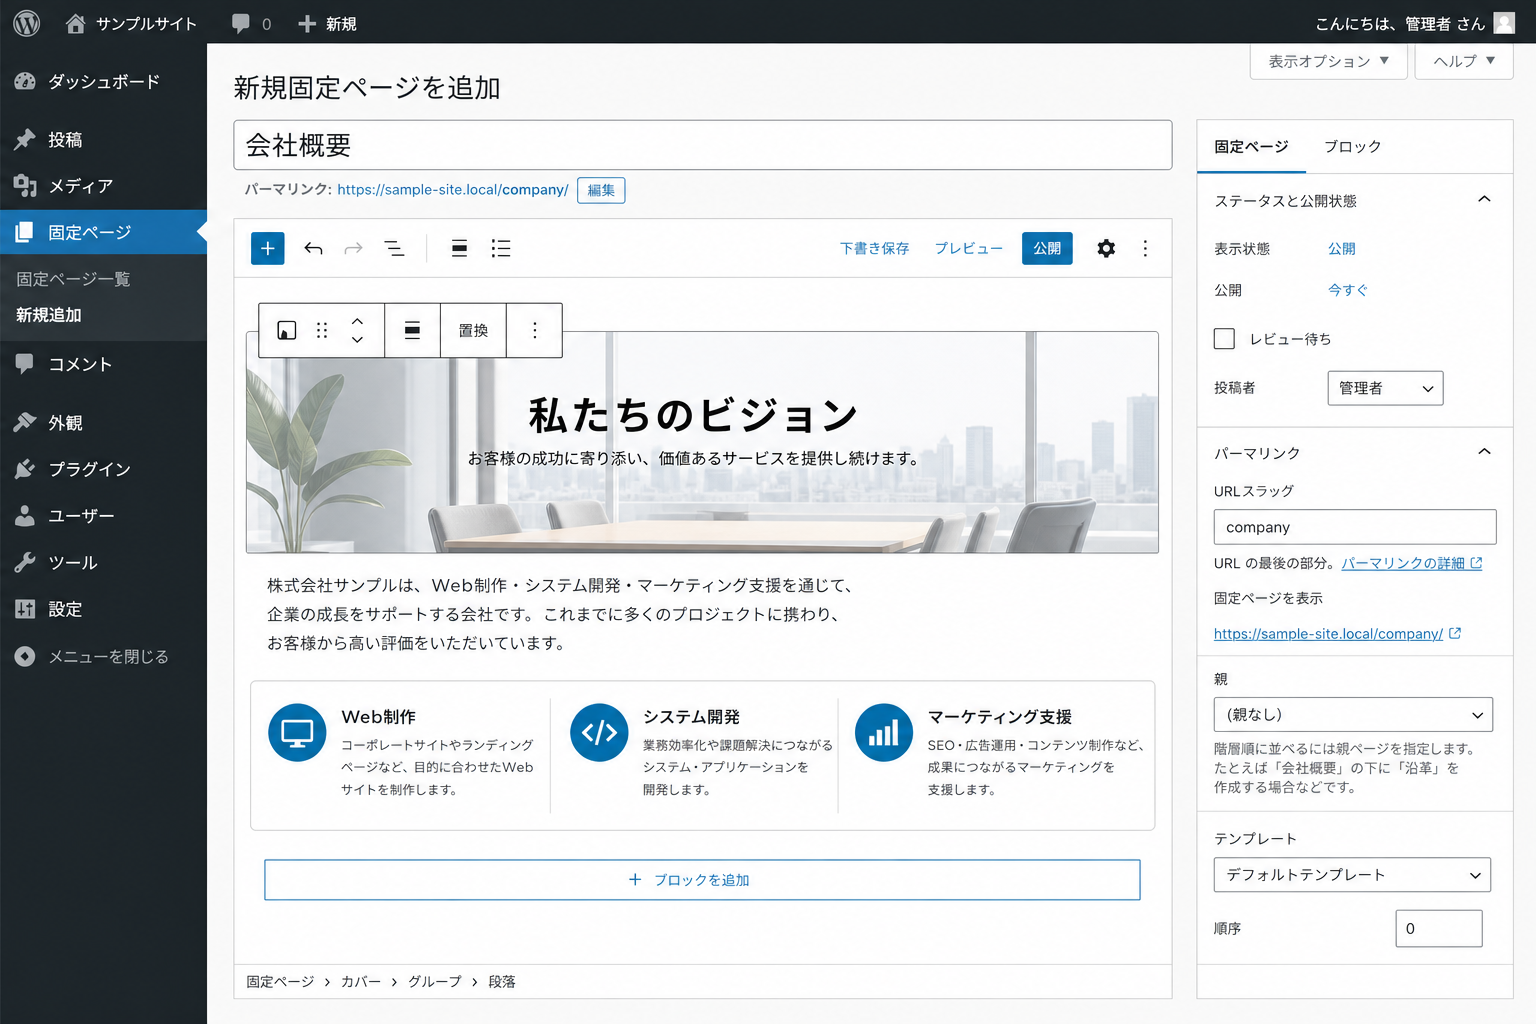Open the 投稿者 author dropdown

(x=1385, y=388)
